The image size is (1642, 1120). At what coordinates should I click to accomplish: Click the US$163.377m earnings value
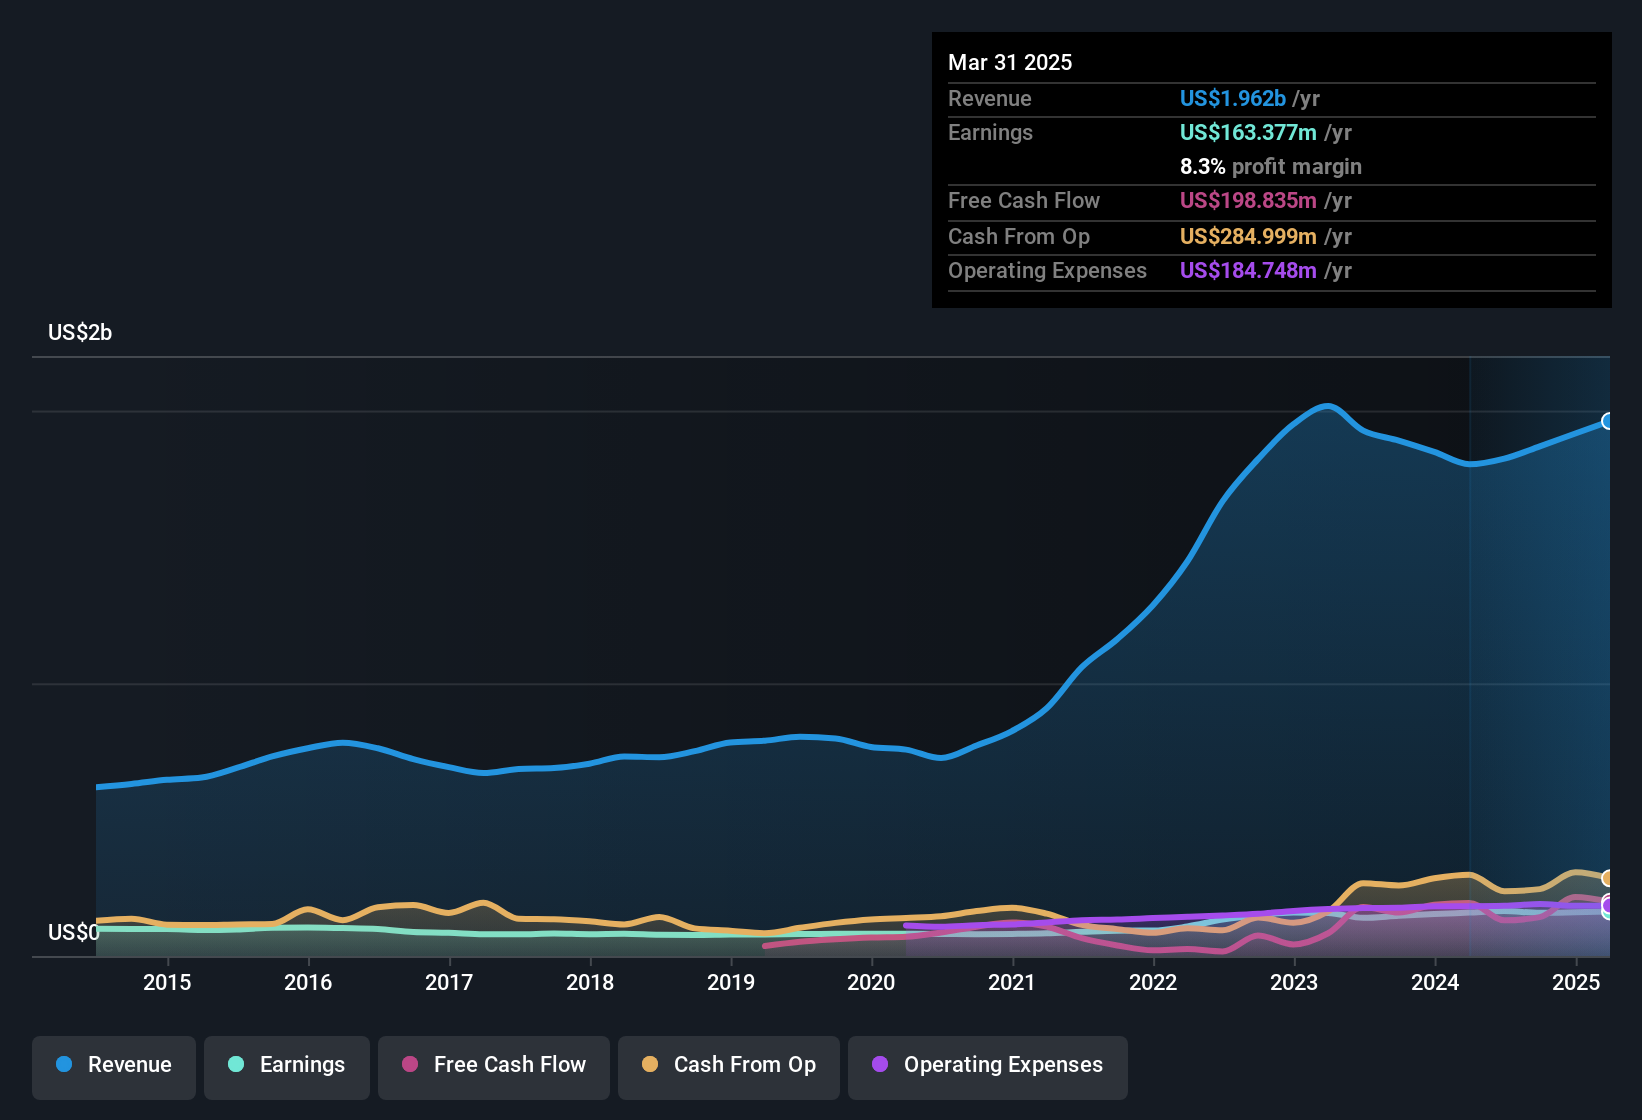click(1248, 133)
